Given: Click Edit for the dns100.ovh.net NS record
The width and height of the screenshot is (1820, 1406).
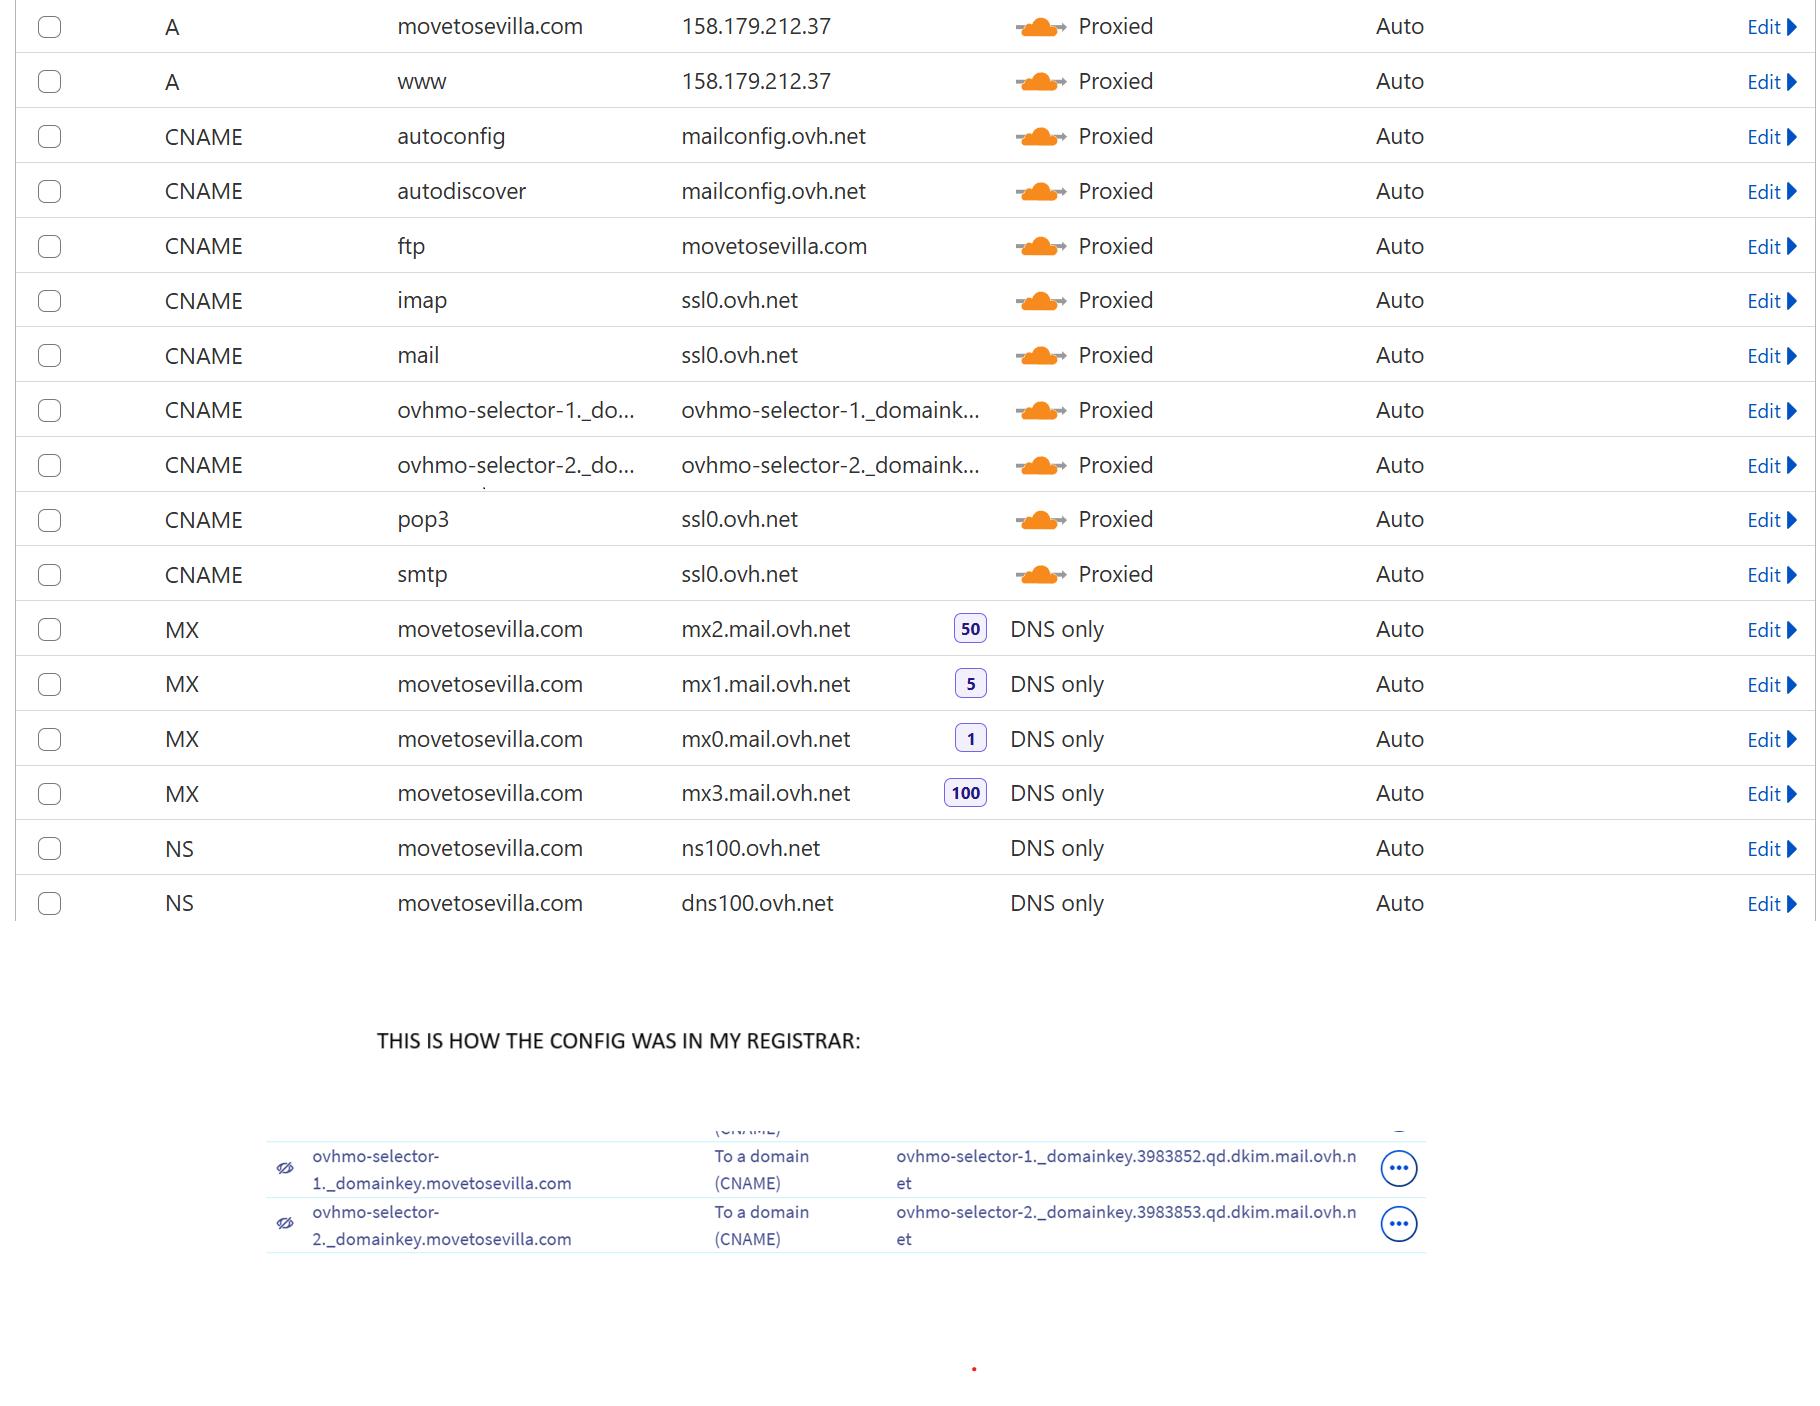Looking at the screenshot, I should coord(1772,904).
